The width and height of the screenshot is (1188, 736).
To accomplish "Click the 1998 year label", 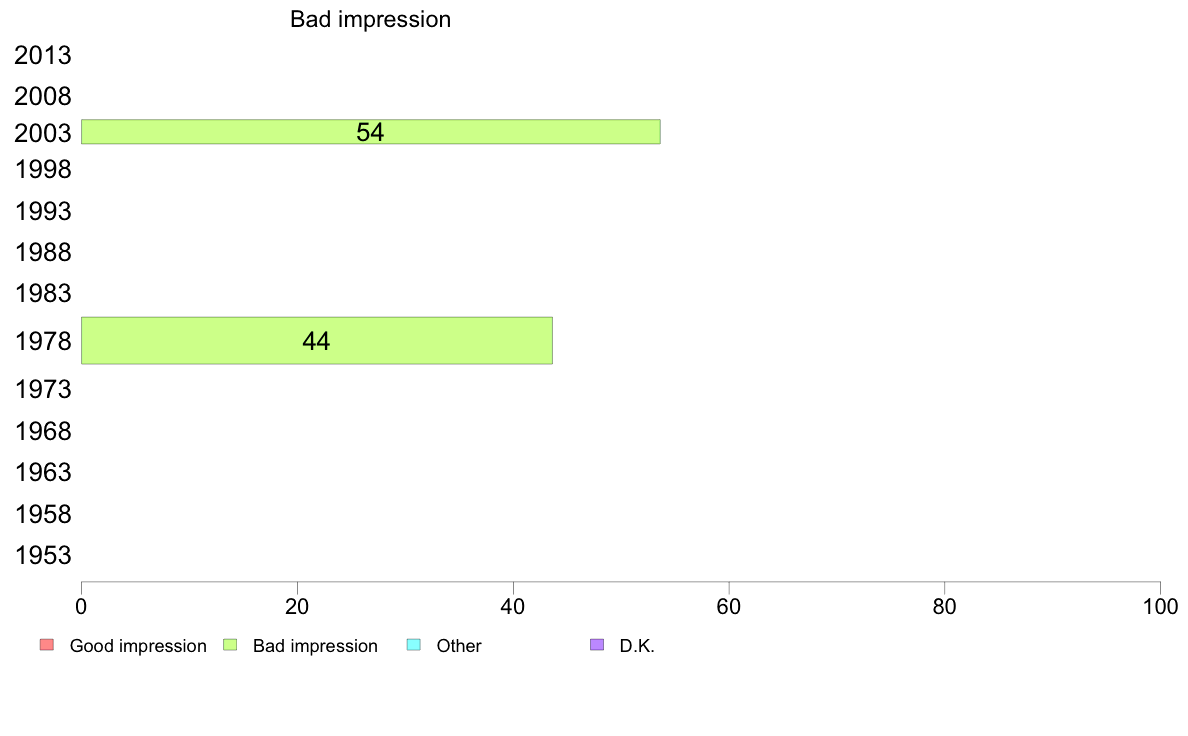I will (x=43, y=169).
